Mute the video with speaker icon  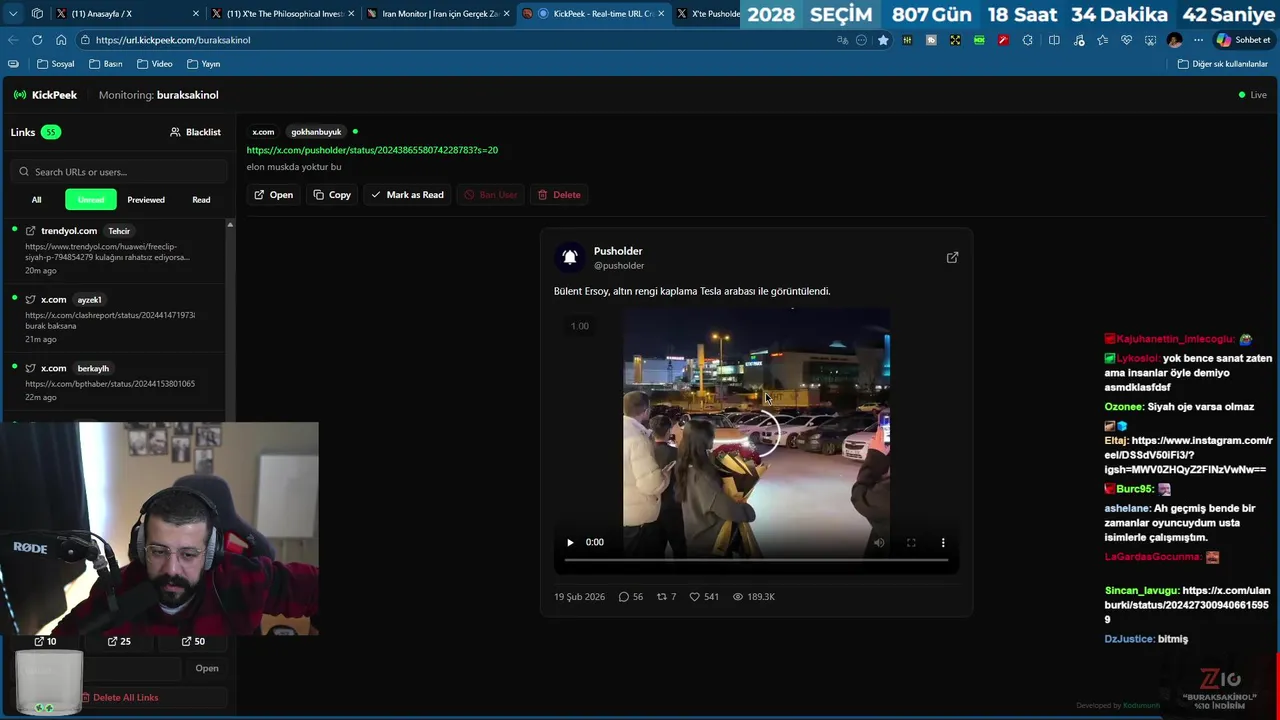tap(879, 542)
